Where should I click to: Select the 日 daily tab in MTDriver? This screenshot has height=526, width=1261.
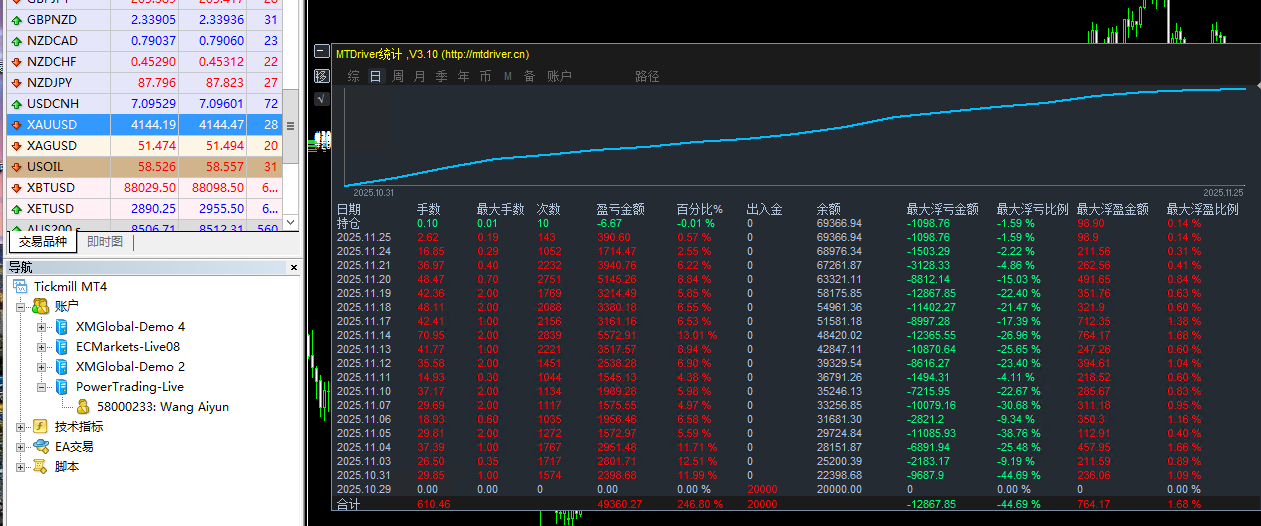click(376, 76)
